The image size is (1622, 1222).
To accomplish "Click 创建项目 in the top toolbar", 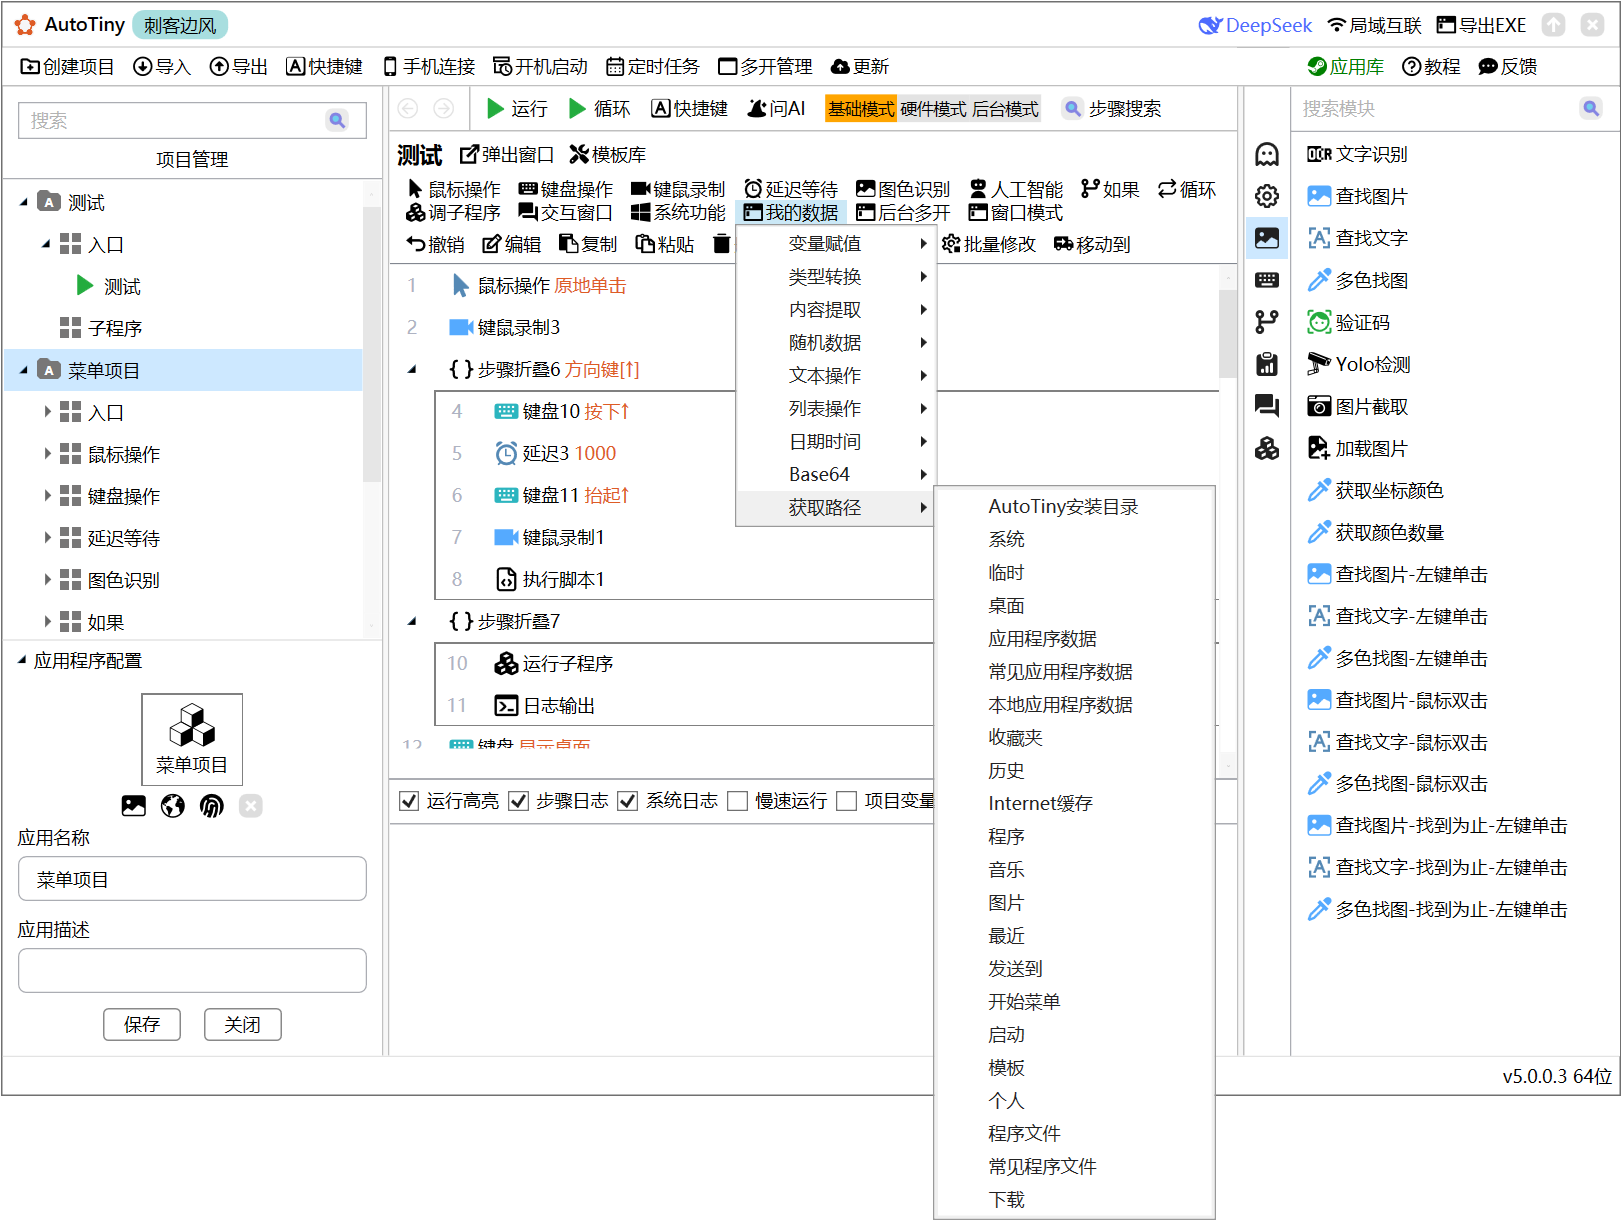I will click(67, 67).
